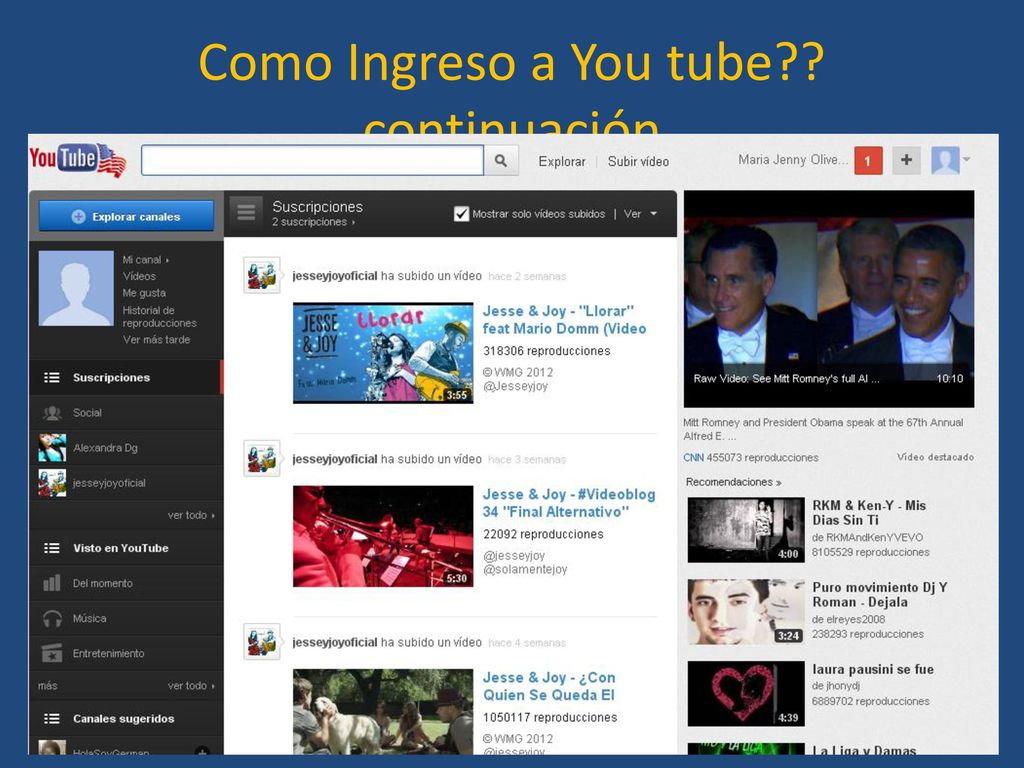Click the jesseyjoyoficial sidebar avatar

[52, 483]
